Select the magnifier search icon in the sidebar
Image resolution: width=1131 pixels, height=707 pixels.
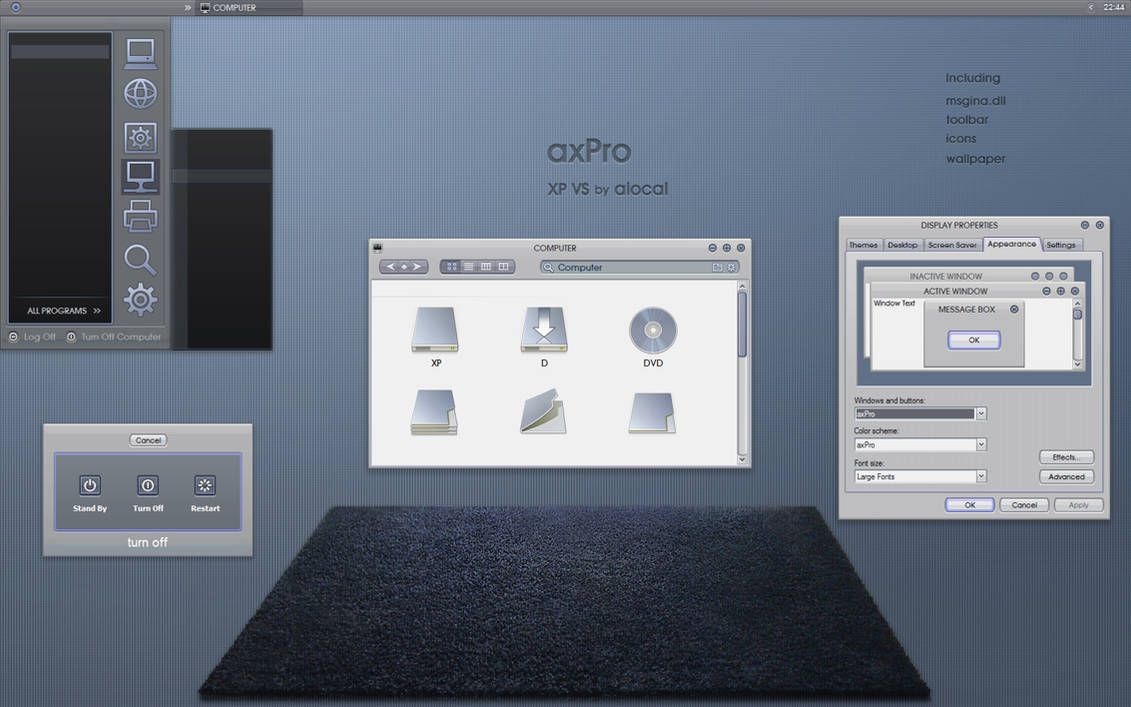pos(140,258)
